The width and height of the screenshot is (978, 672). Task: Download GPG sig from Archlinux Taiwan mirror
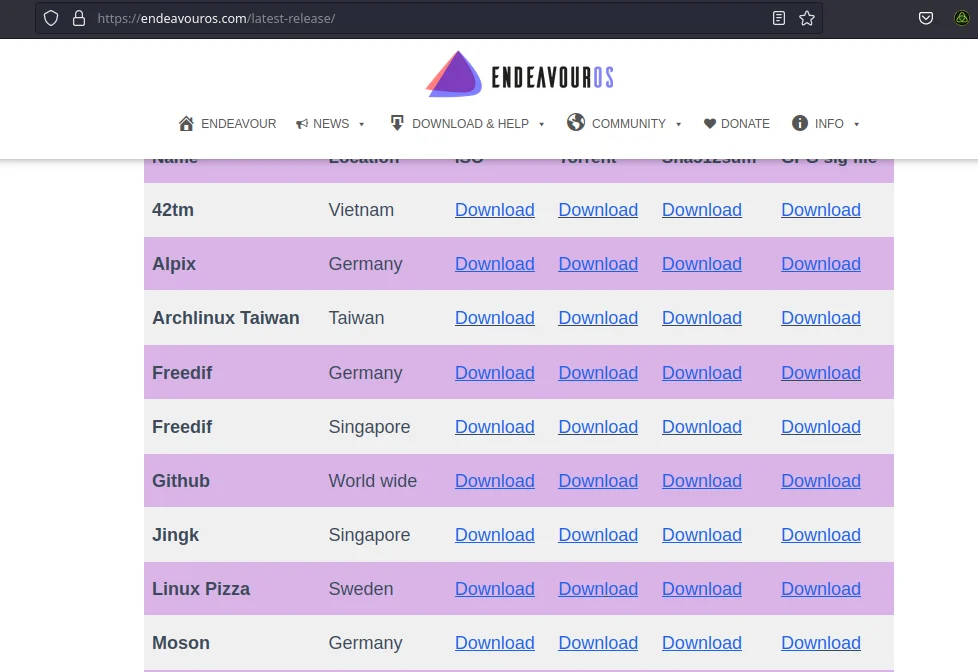821,318
